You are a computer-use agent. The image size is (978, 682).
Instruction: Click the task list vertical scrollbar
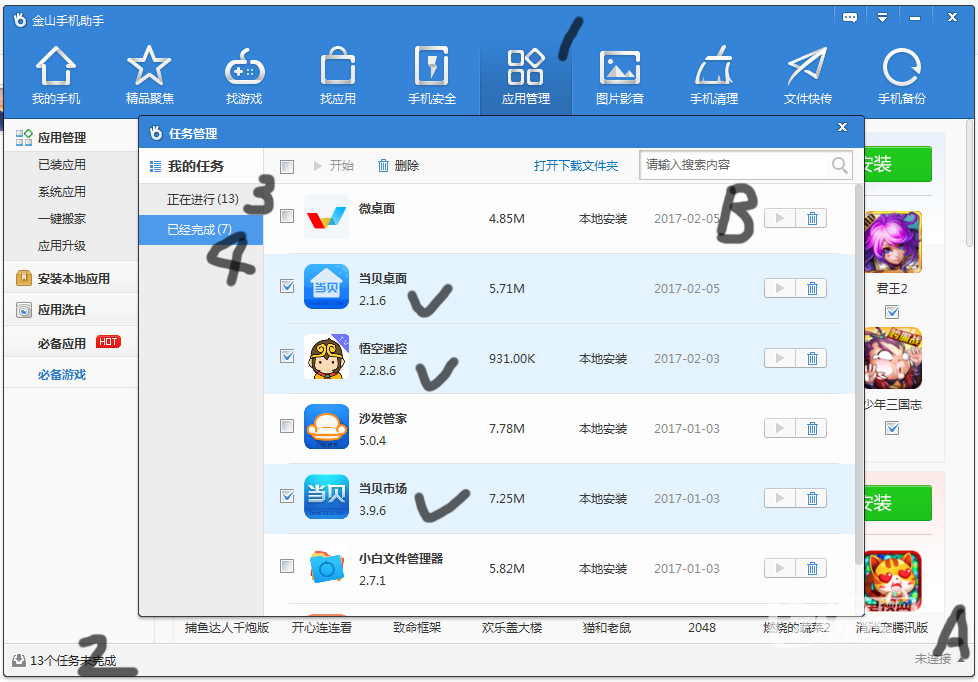point(859,374)
